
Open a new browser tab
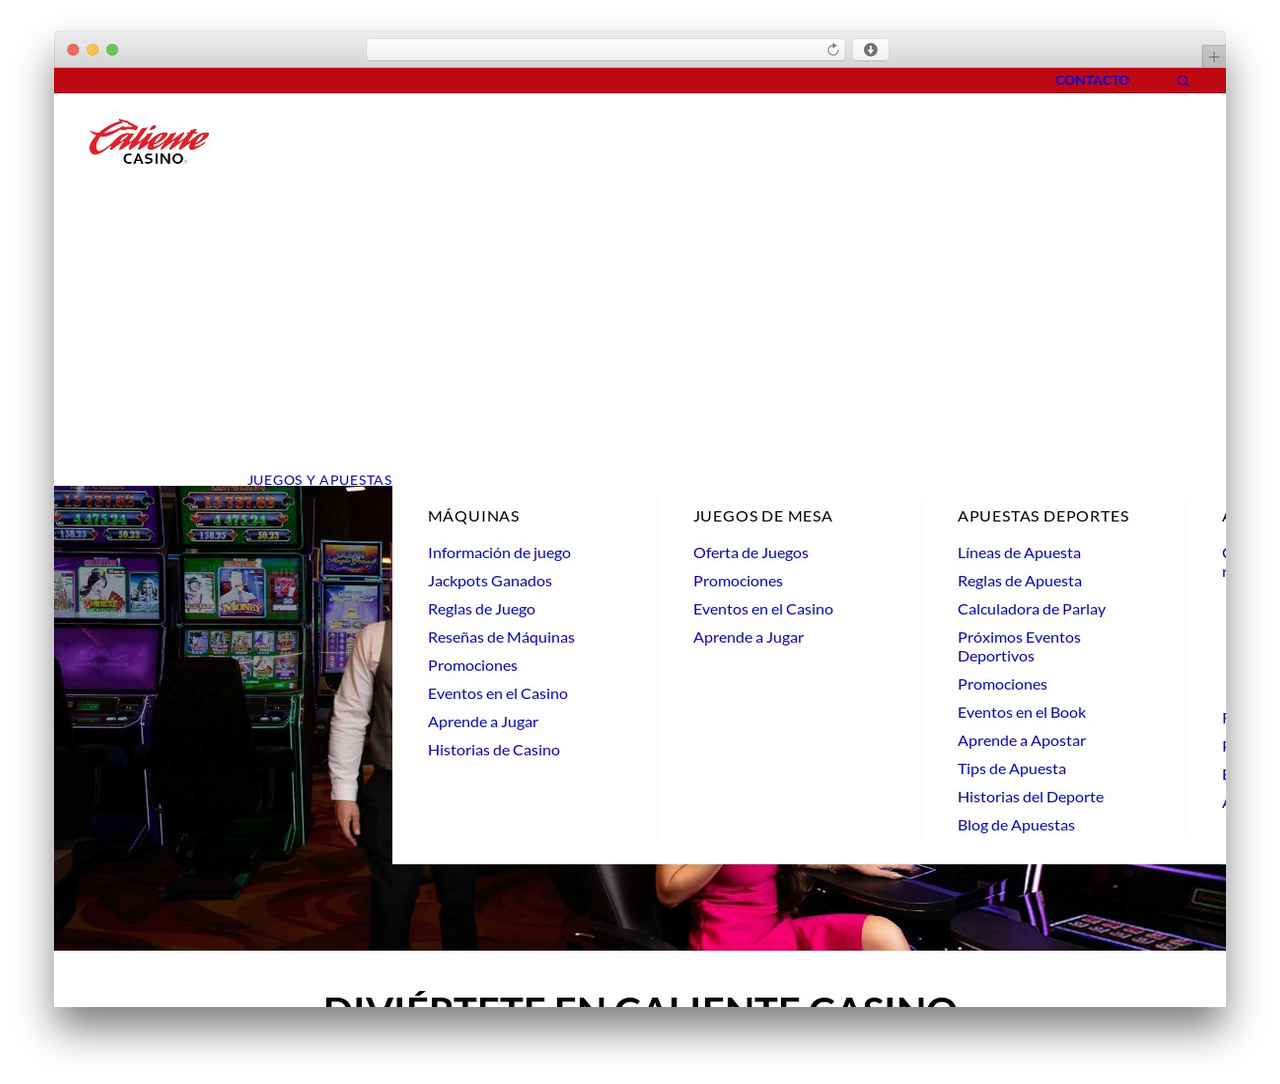(1213, 57)
